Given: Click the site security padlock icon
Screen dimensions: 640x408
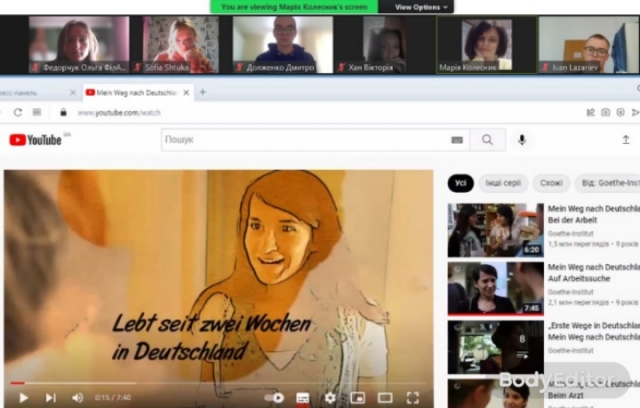Looking at the screenshot, I should pyautogui.click(x=63, y=113).
